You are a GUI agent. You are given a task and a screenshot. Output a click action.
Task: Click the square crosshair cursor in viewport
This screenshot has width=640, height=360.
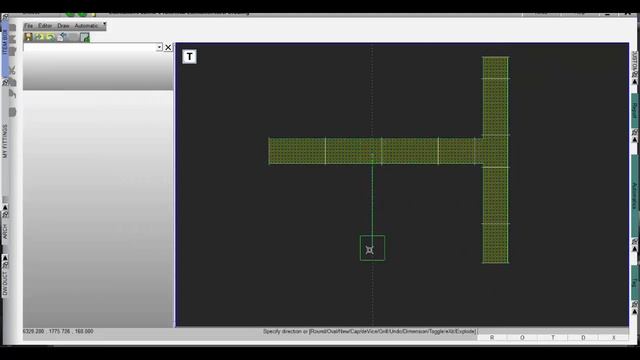[x=372, y=248]
